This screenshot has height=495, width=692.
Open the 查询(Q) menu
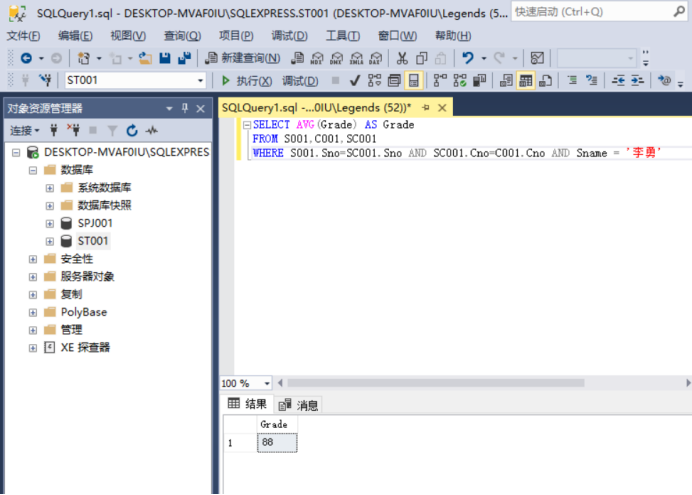[182, 36]
